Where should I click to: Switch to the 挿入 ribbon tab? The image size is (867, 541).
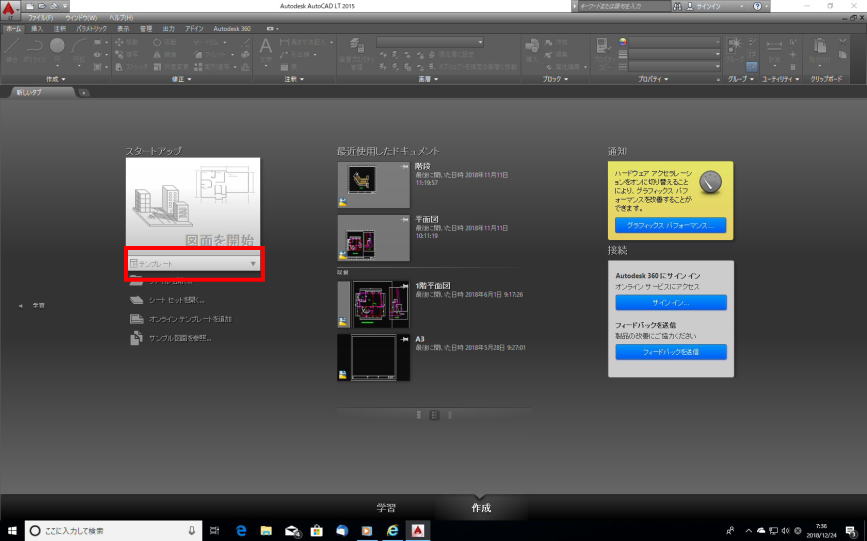click(x=36, y=28)
